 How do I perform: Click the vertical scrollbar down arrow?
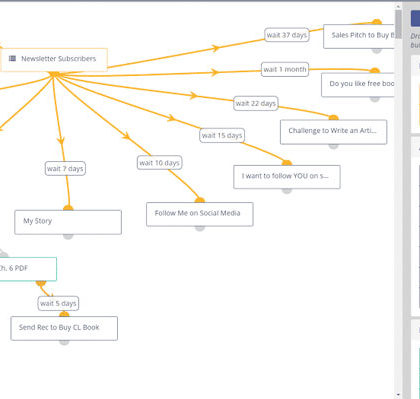point(398,395)
